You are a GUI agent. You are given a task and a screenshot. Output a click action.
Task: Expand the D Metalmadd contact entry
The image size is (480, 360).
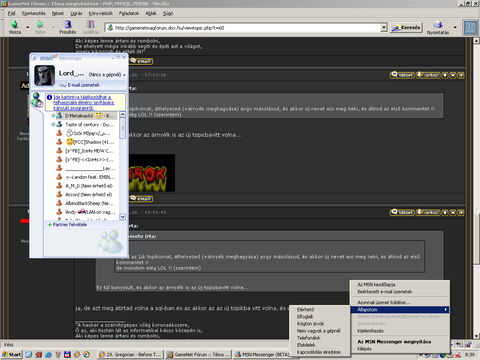tap(53, 116)
